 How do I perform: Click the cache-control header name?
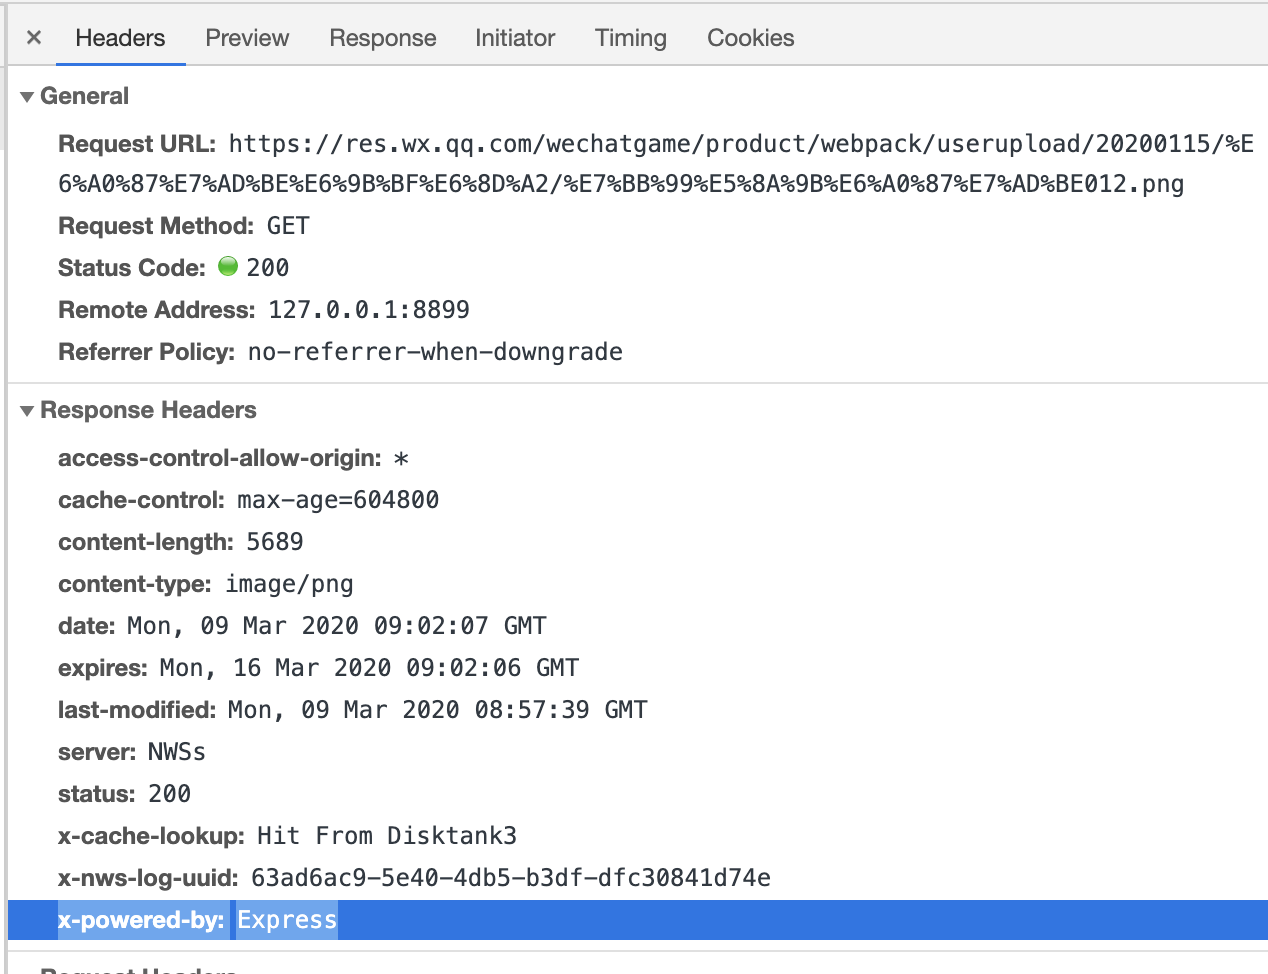[x=141, y=500]
